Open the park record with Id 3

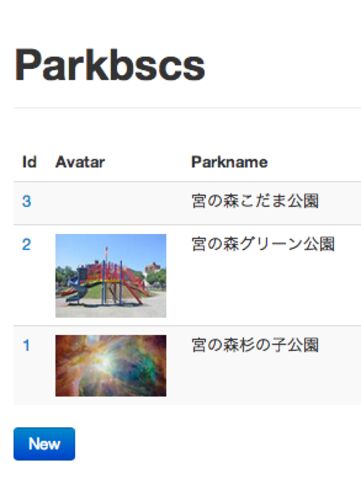27,201
